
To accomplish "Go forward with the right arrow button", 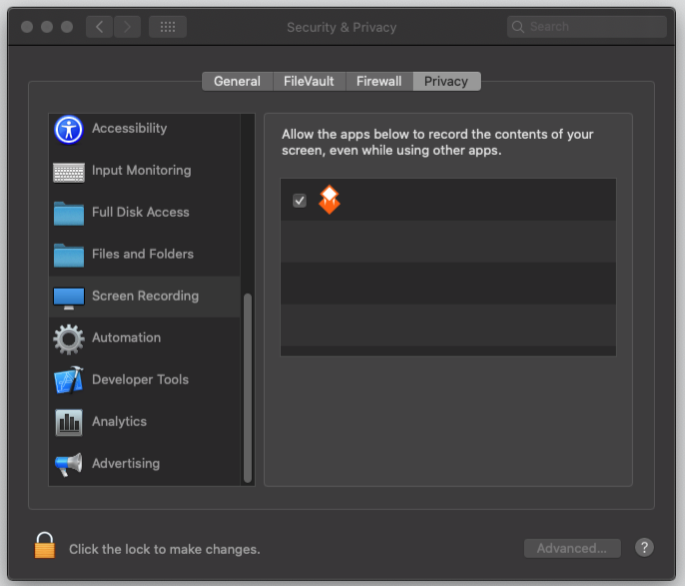I will 127,27.
